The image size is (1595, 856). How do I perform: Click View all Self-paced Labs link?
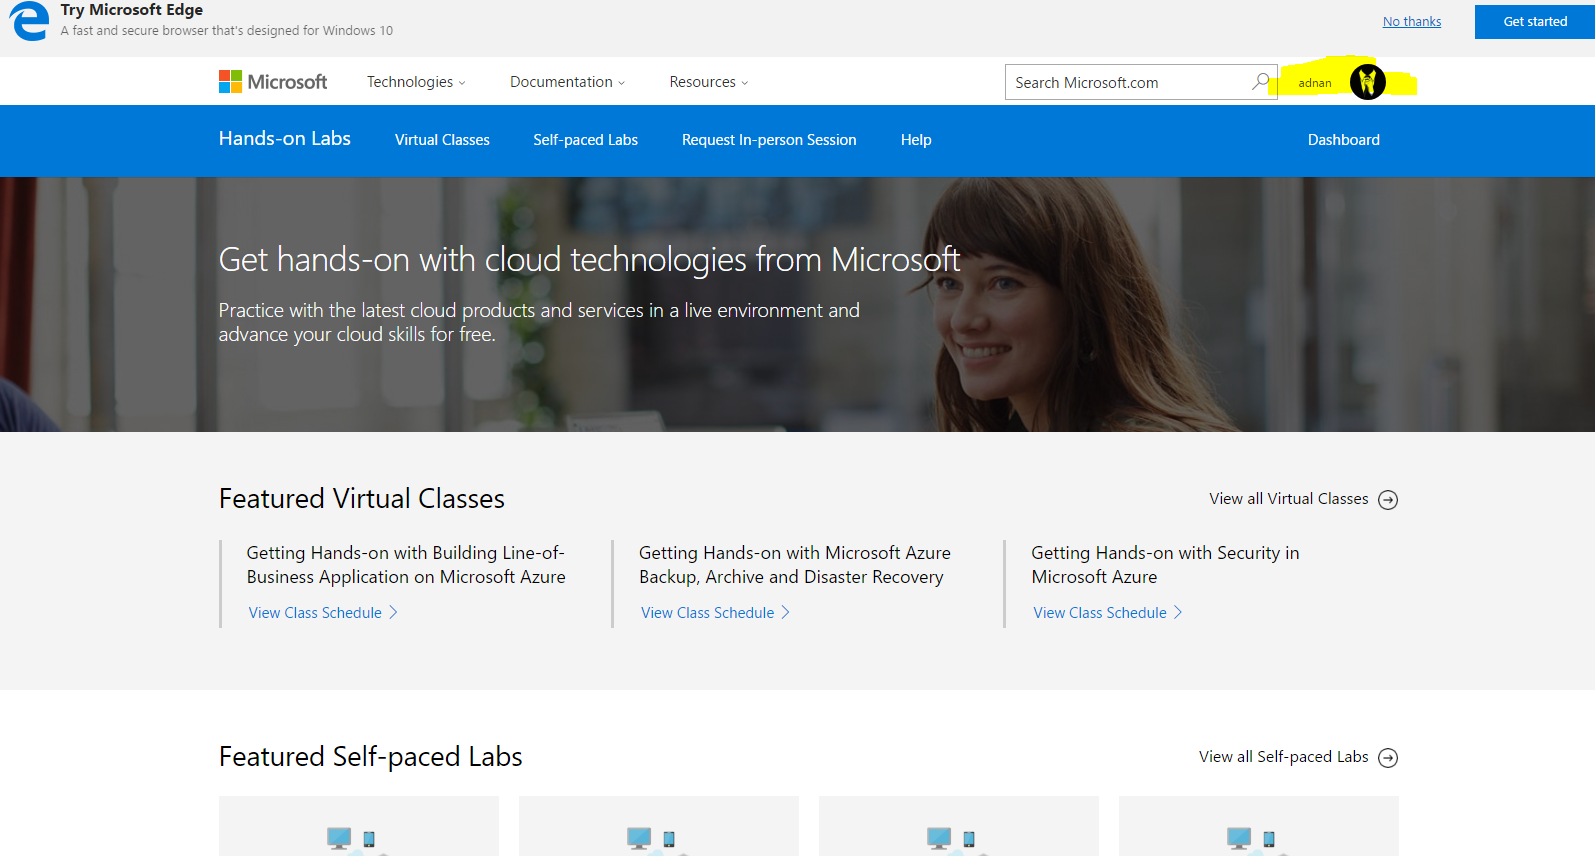click(1284, 757)
